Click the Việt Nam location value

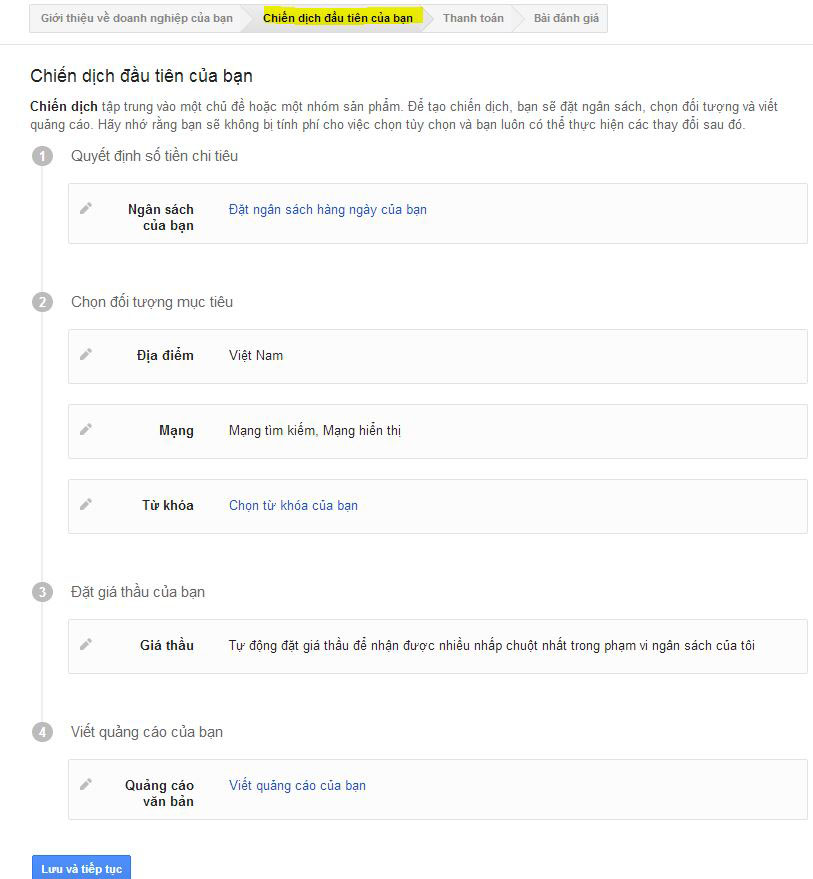[256, 355]
